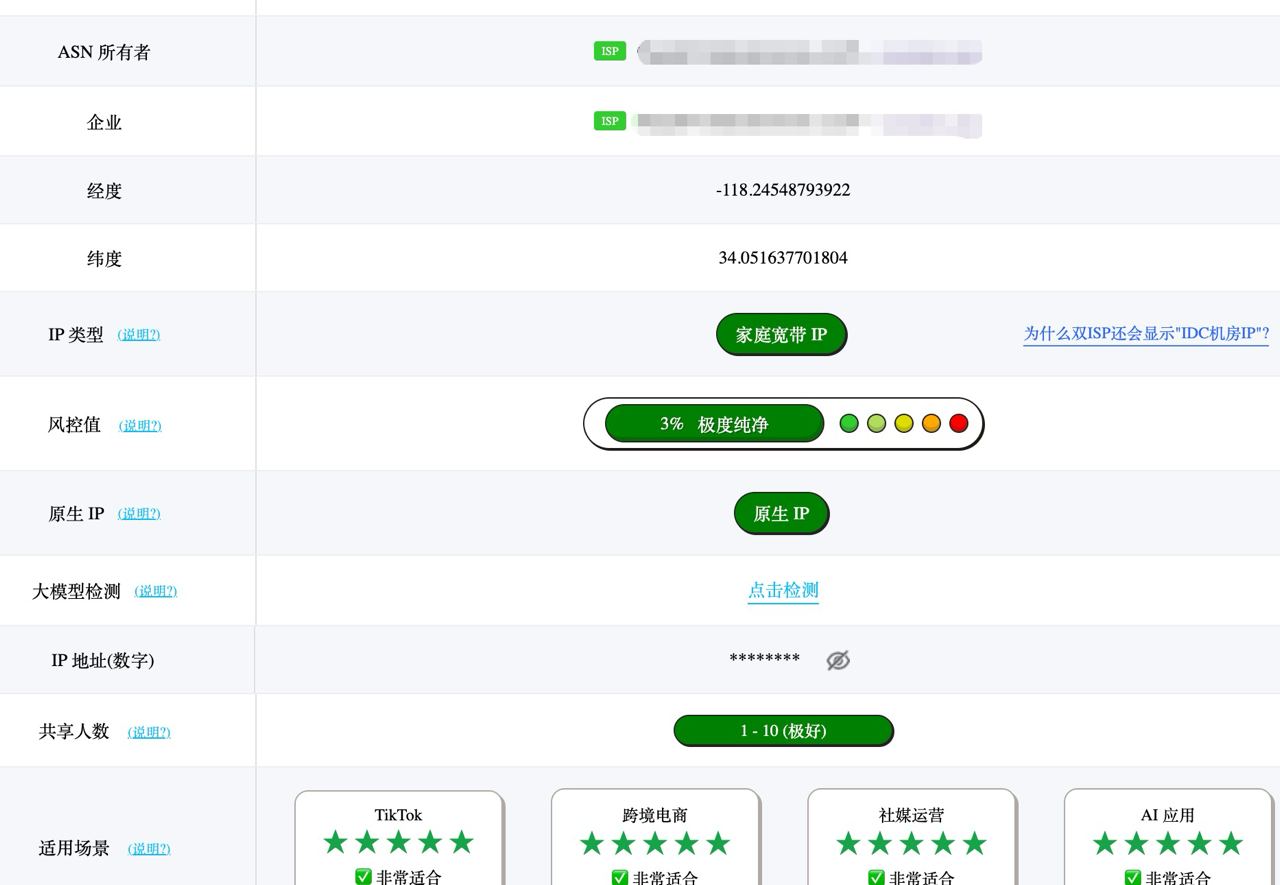
Task: Open the 为什么双ISP还会显示"IDC机房IP" link
Action: point(1146,334)
